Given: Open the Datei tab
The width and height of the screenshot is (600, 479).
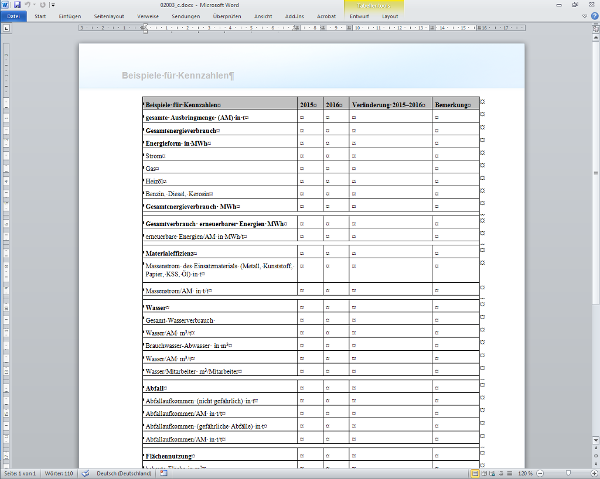Looking at the screenshot, I should [12, 17].
